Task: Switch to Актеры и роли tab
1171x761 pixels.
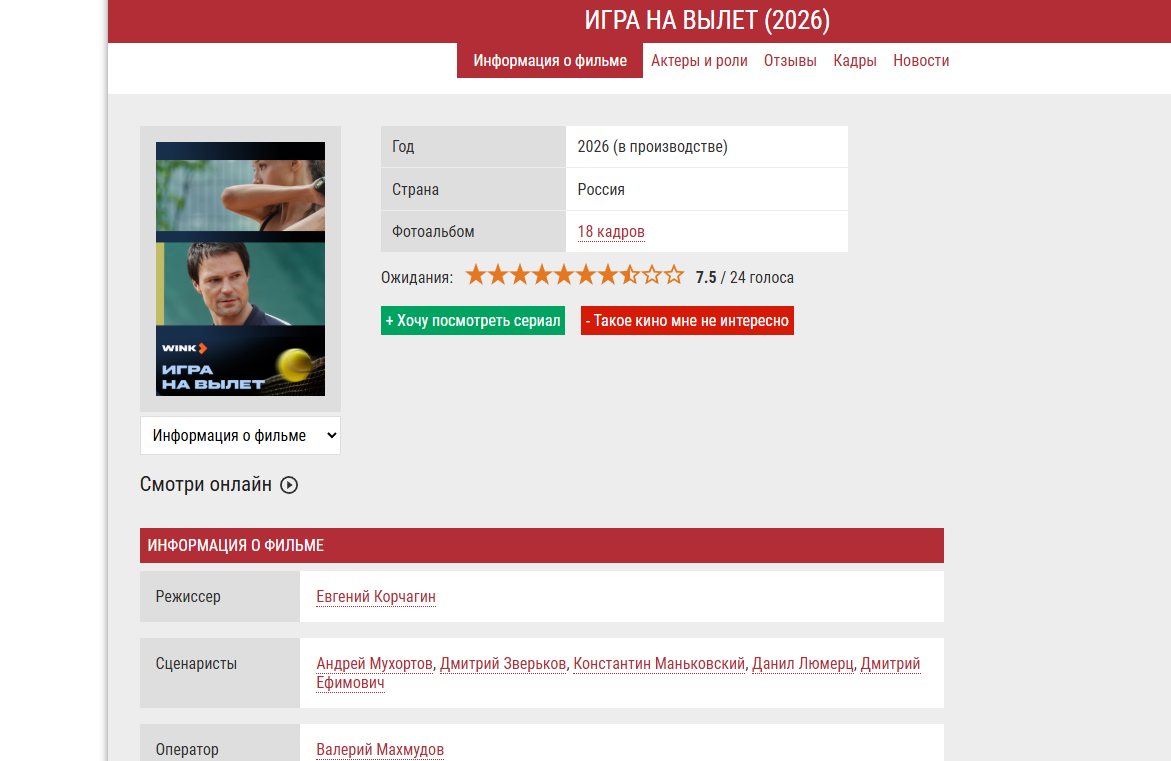Action: pos(699,61)
